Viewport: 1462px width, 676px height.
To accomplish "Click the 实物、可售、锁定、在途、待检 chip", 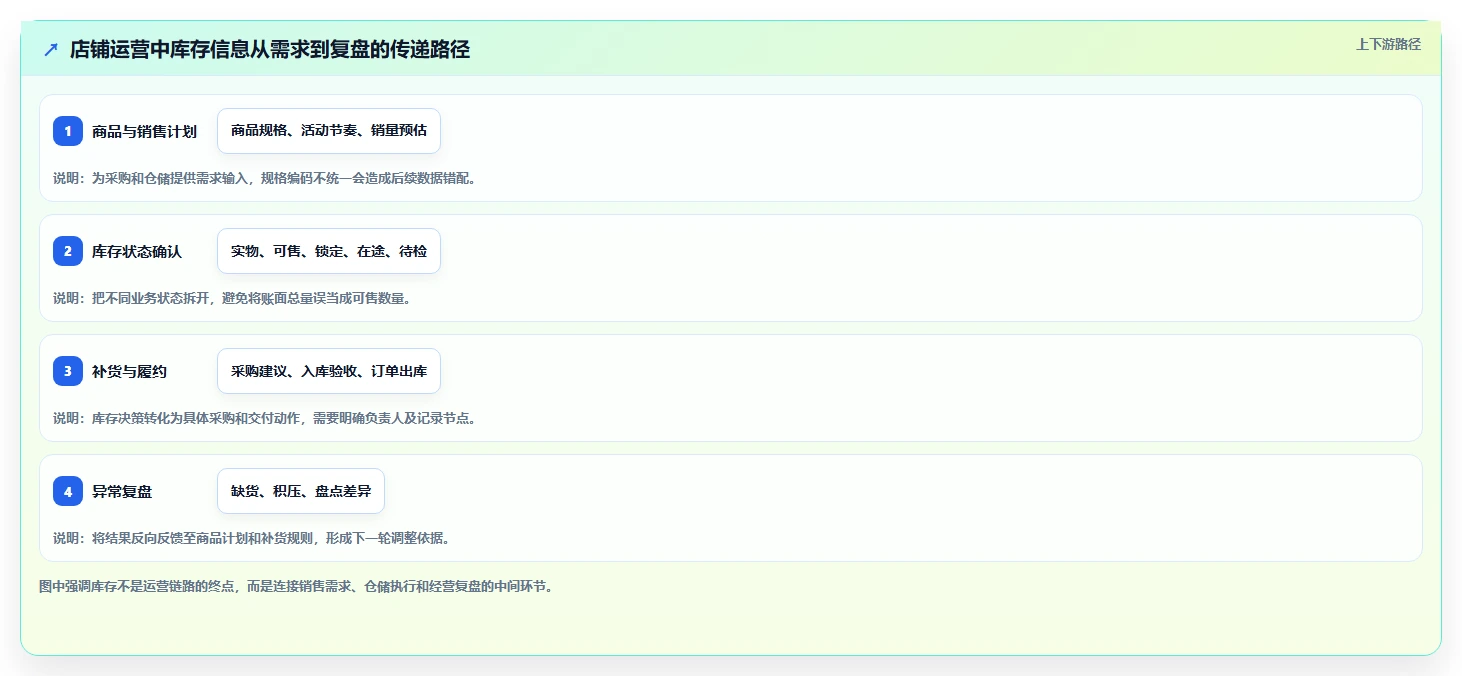I will (329, 251).
